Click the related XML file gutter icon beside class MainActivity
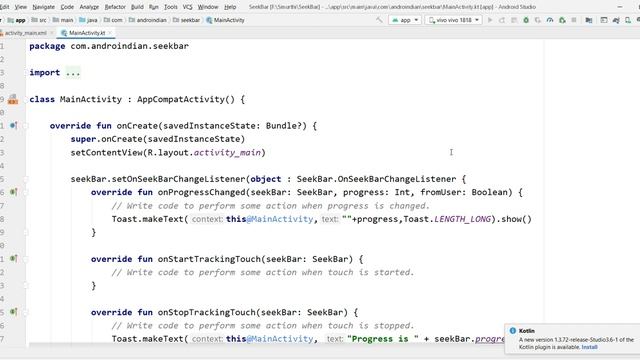Image resolution: width=640 pixels, height=360 pixels. point(13,99)
